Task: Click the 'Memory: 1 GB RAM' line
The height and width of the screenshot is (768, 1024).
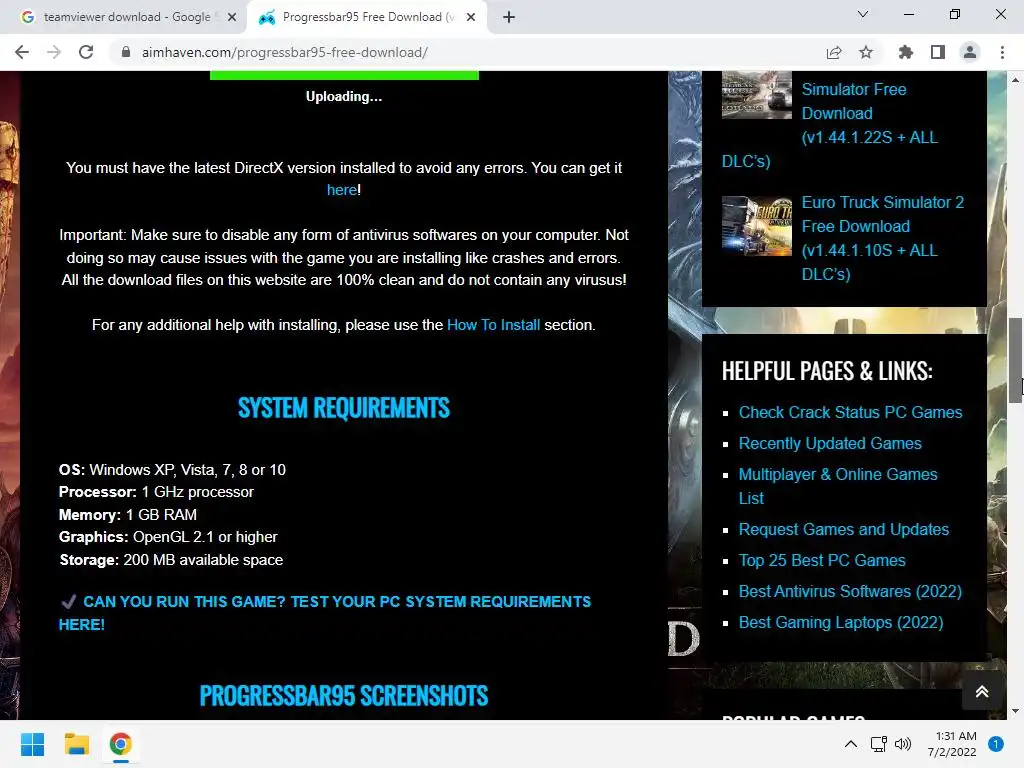Action: [128, 515]
